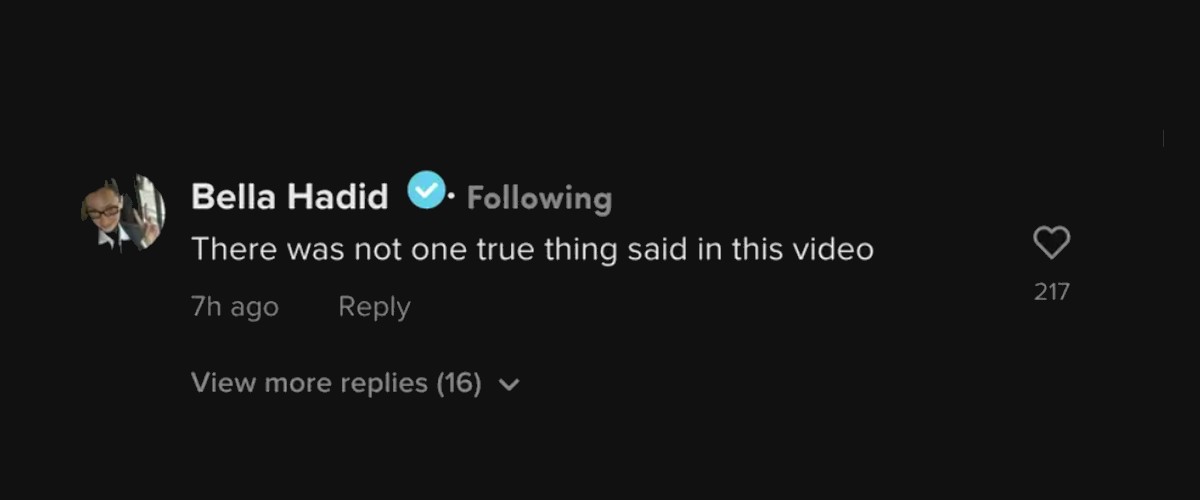Click the chevron next to more replies

pos(509,384)
